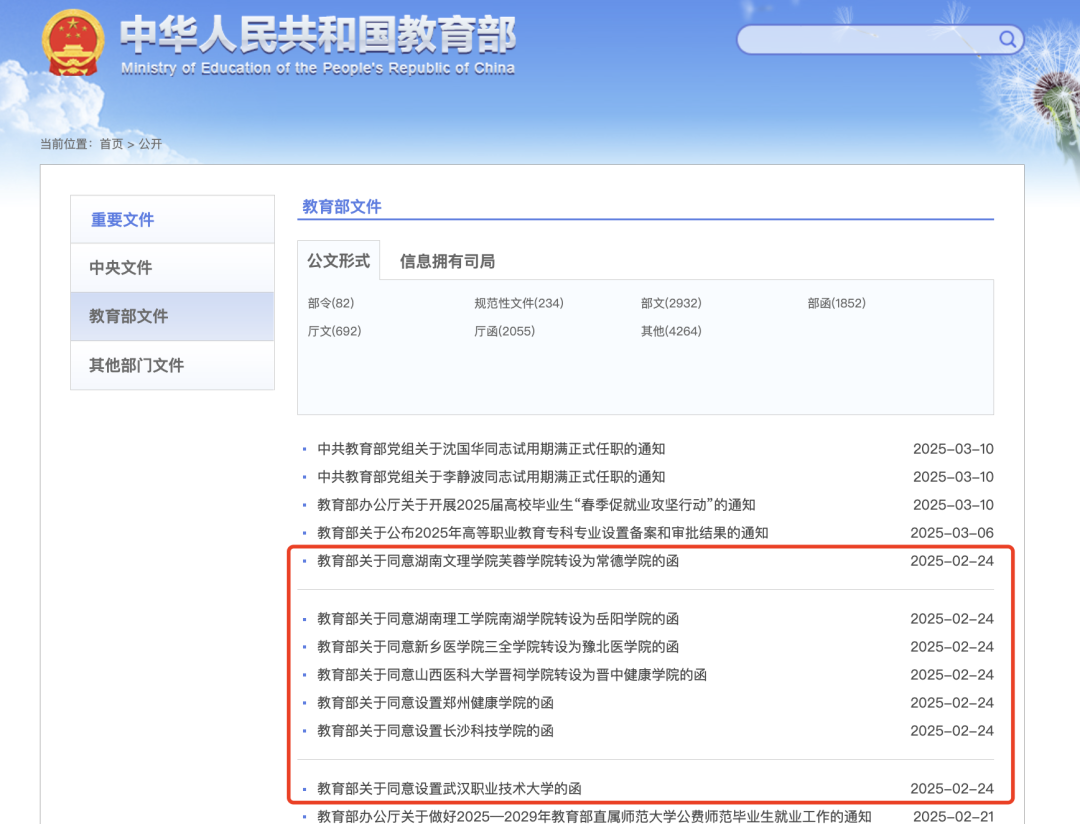Filter by 部文(2932) category

tap(670, 303)
